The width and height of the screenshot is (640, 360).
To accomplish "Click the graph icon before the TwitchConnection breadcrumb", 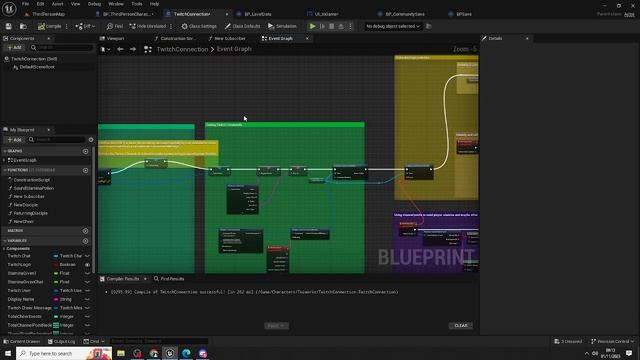I will 148,49.
